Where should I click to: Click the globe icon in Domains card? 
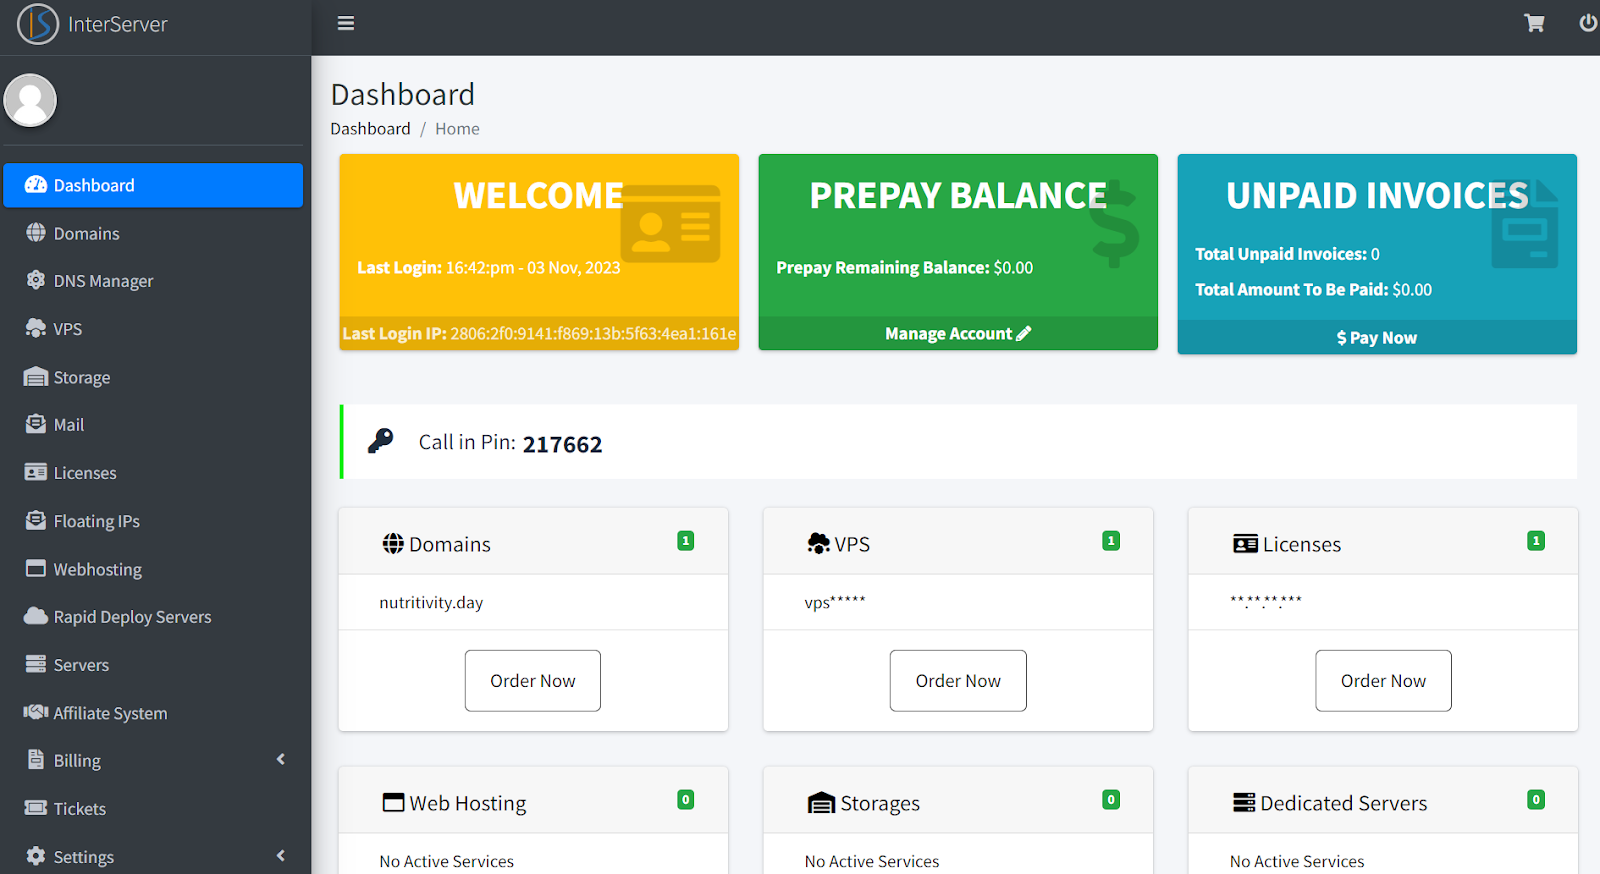pyautogui.click(x=393, y=544)
